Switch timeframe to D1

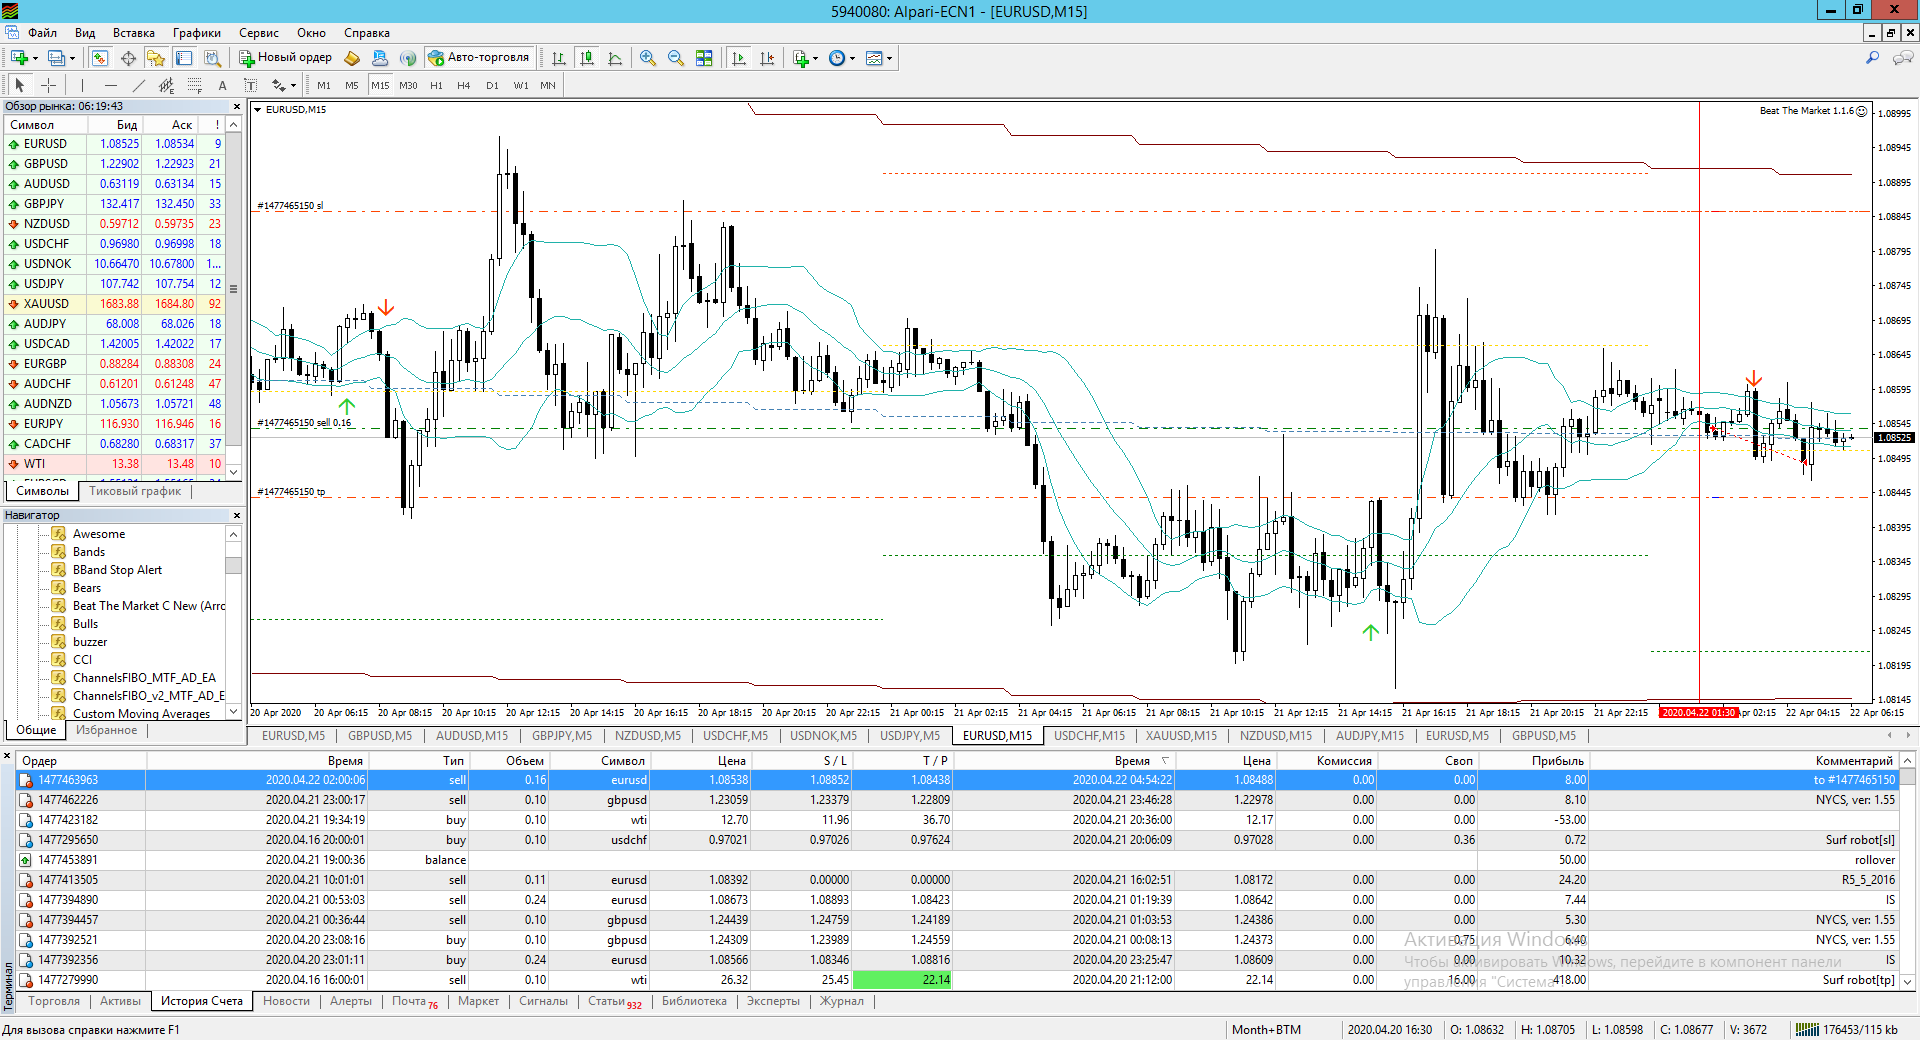492,85
